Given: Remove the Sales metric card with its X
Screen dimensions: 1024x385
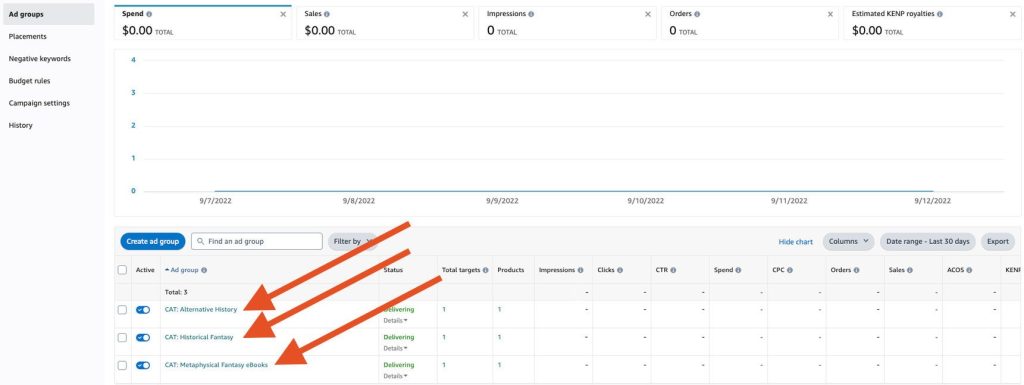Looking at the screenshot, I should pos(465,14).
